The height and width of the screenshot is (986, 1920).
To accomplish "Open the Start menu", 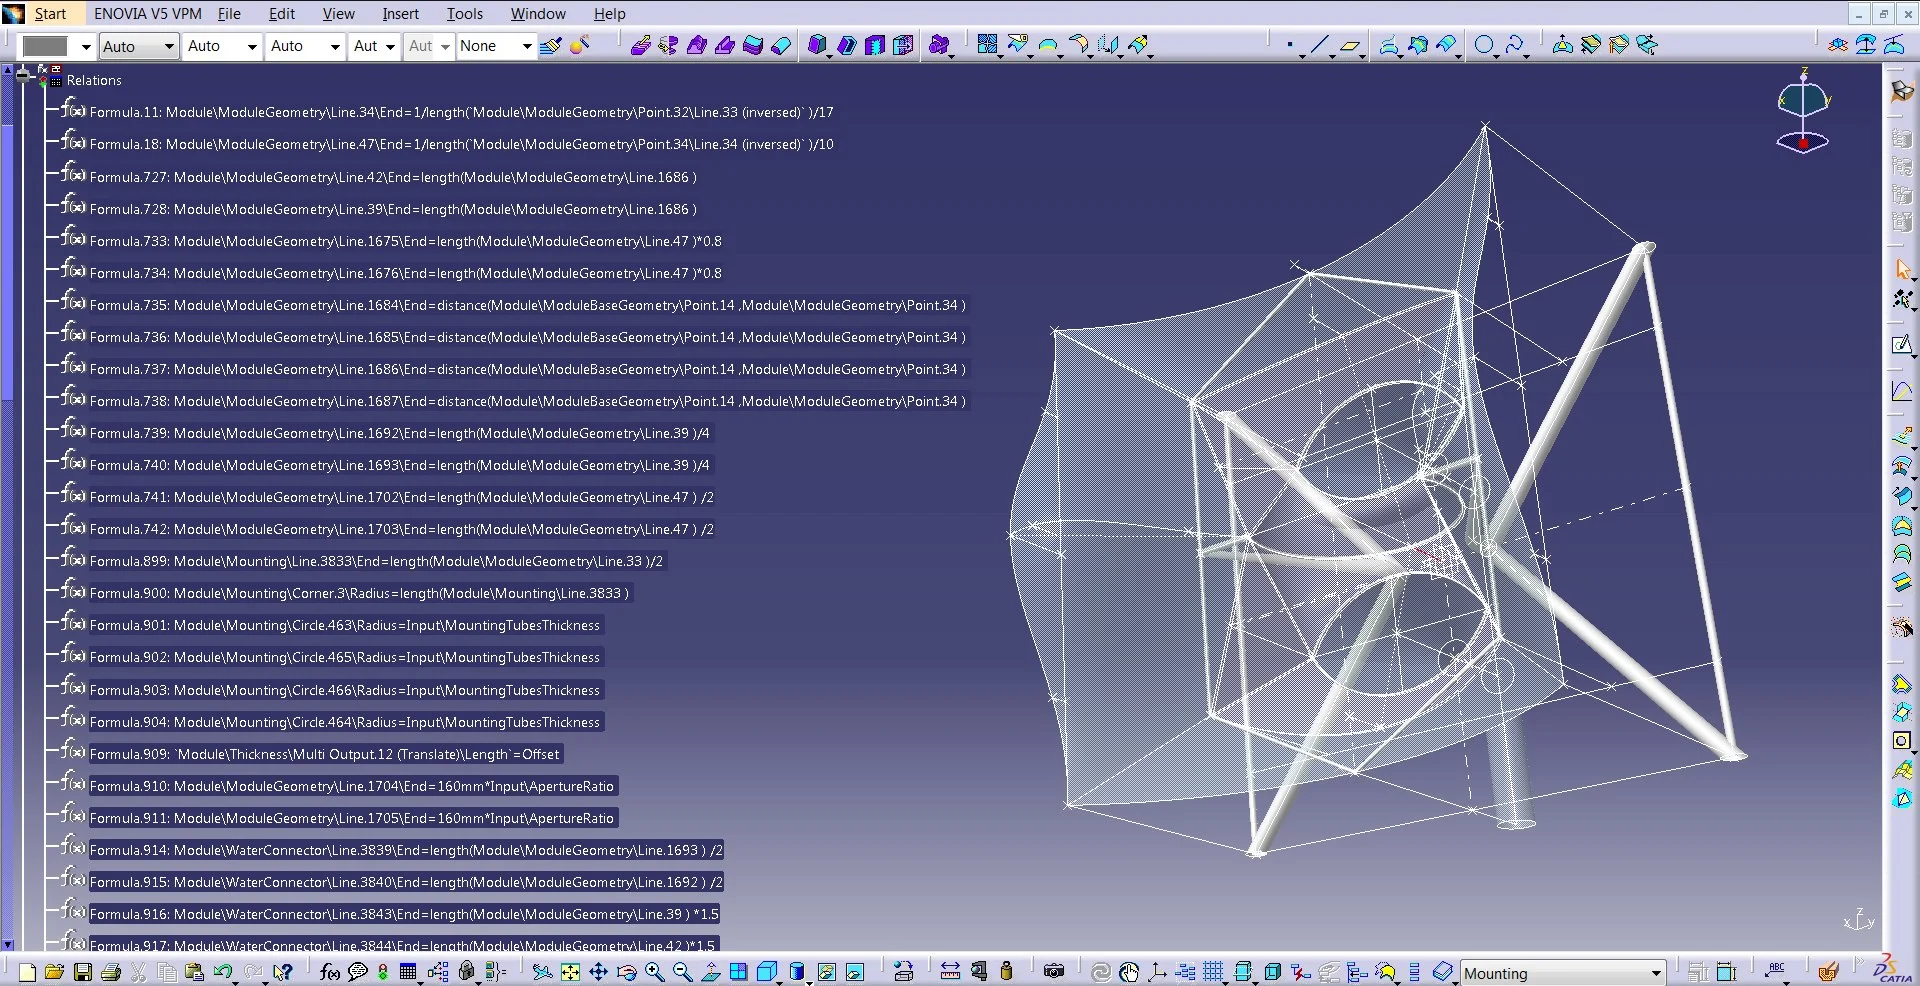I will [x=50, y=14].
